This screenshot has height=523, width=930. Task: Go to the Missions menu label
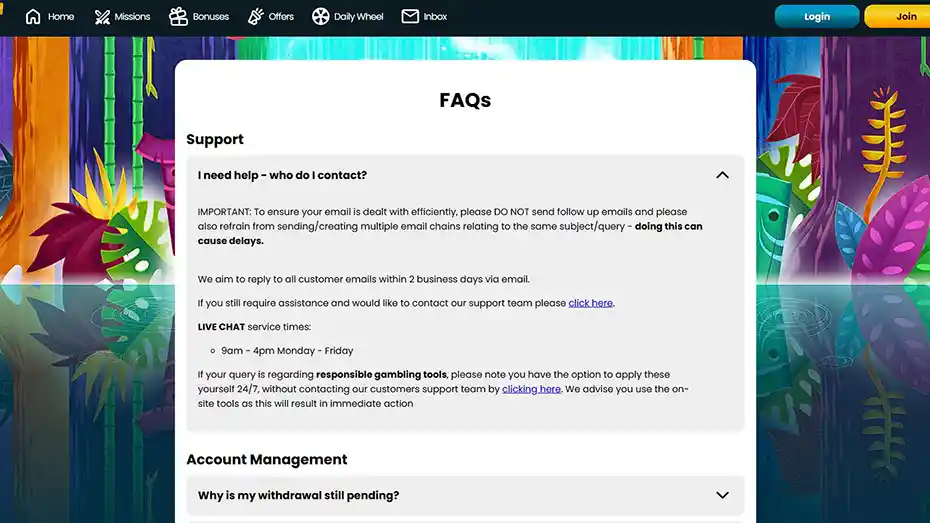pyautogui.click(x=132, y=16)
